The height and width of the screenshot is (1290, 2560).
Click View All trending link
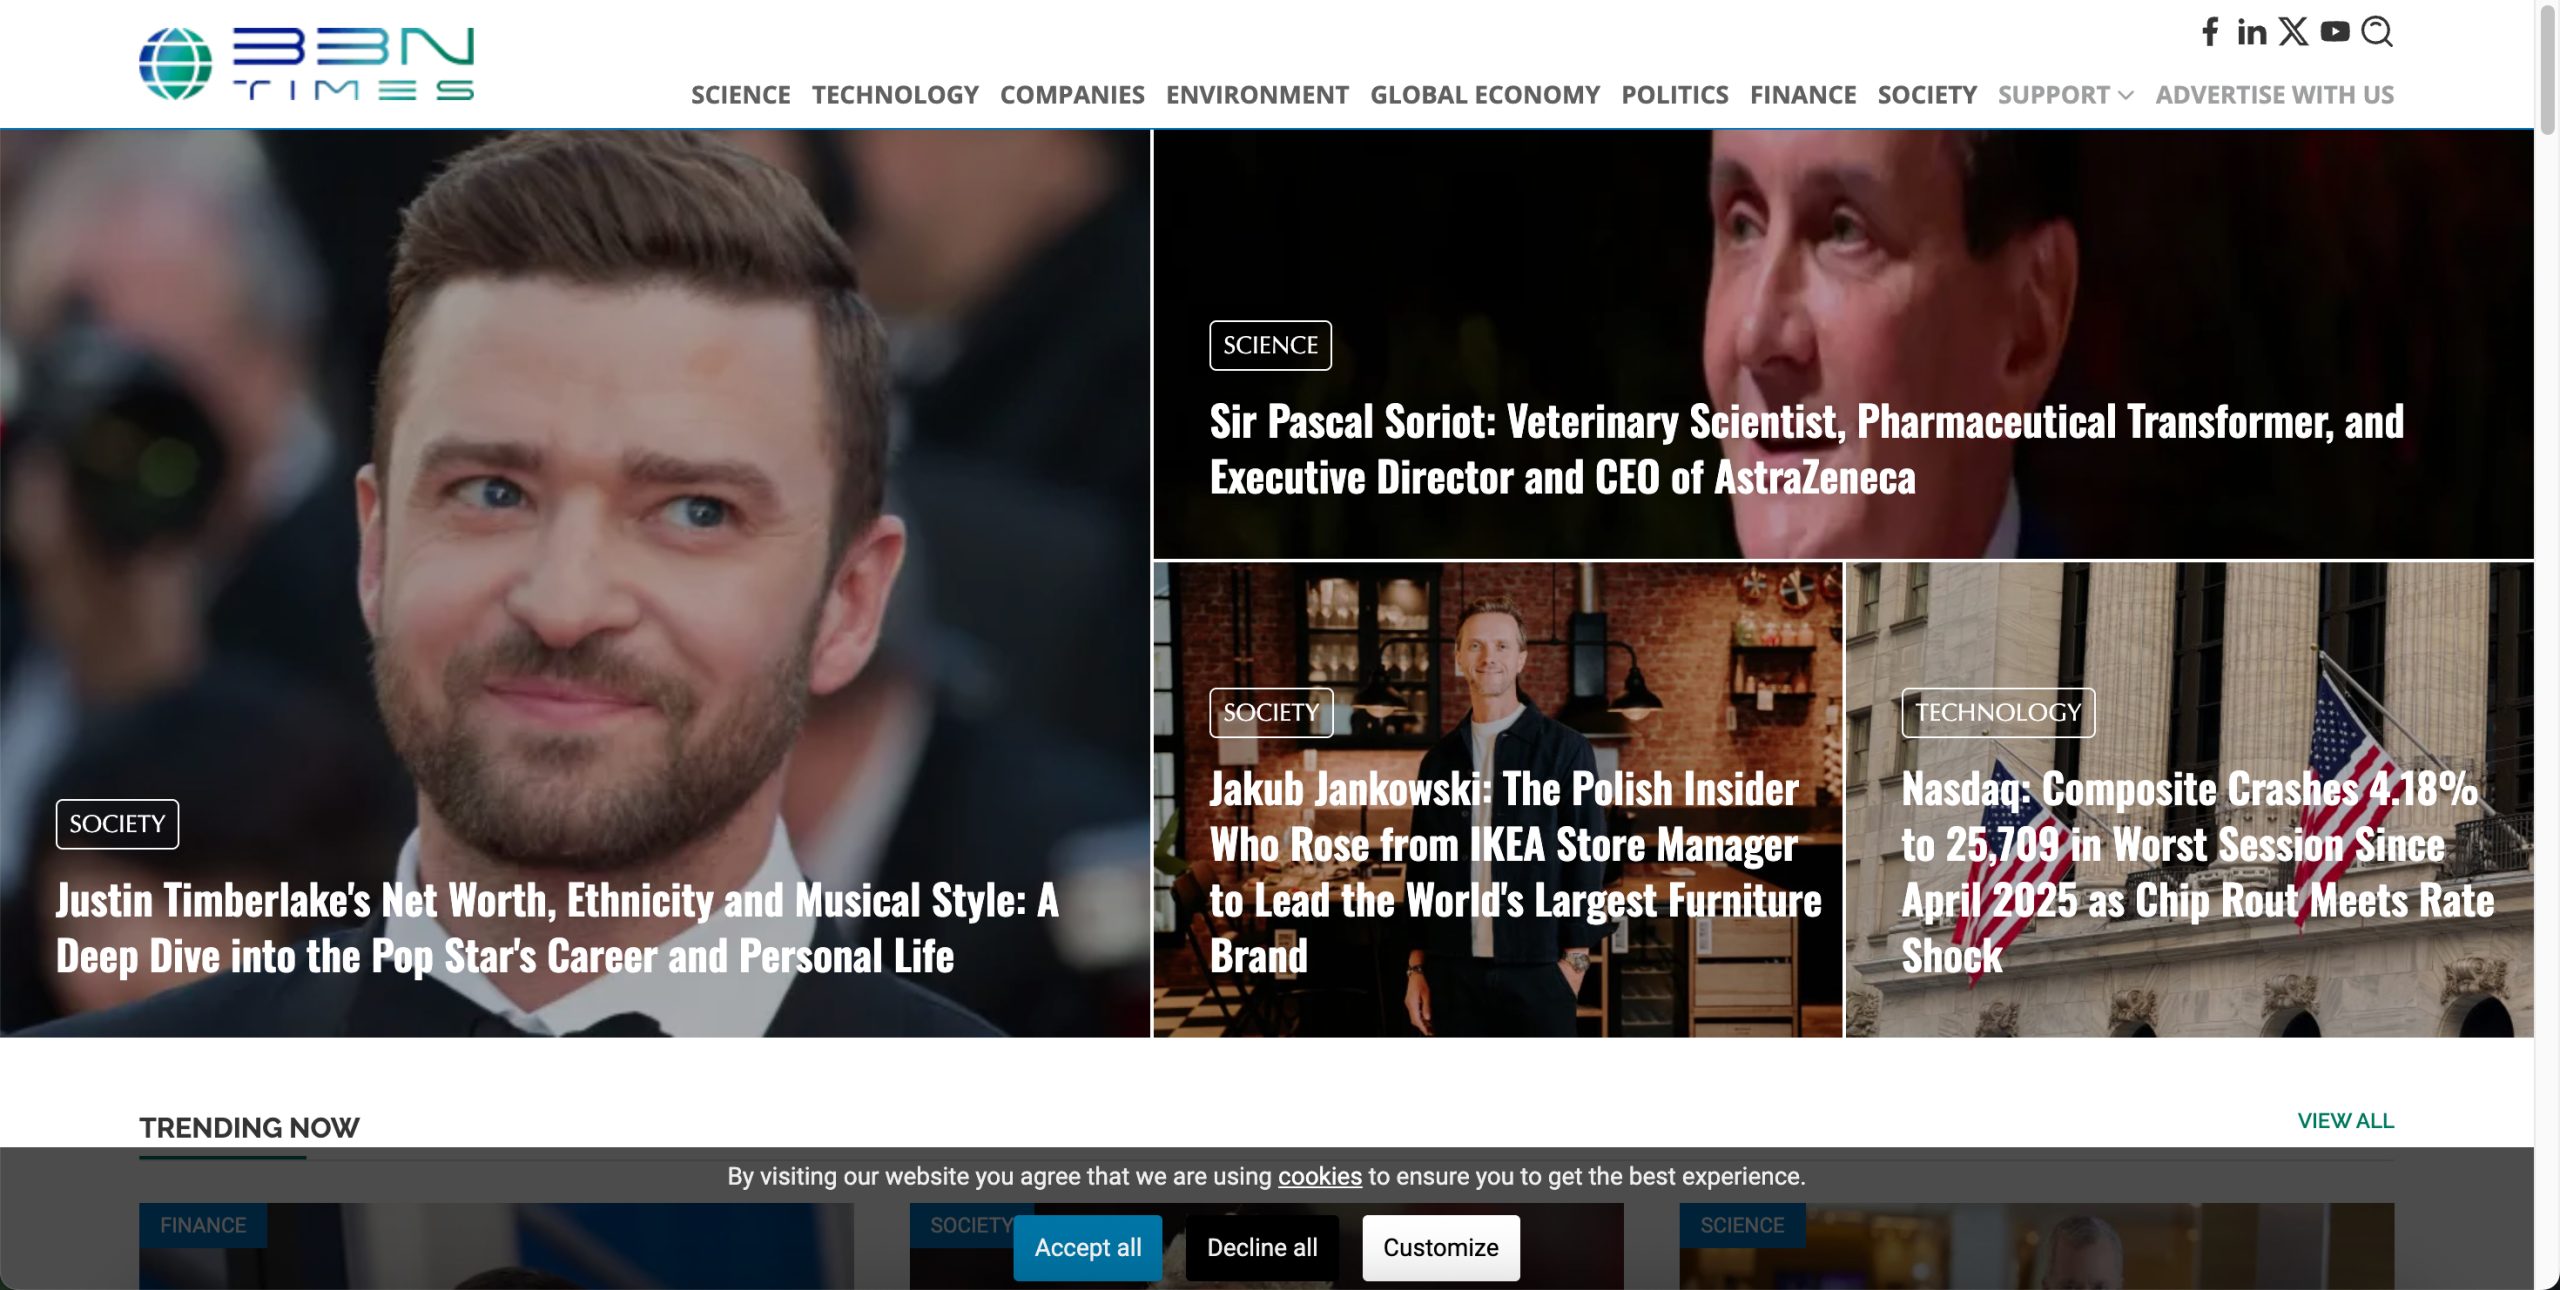click(2346, 1121)
